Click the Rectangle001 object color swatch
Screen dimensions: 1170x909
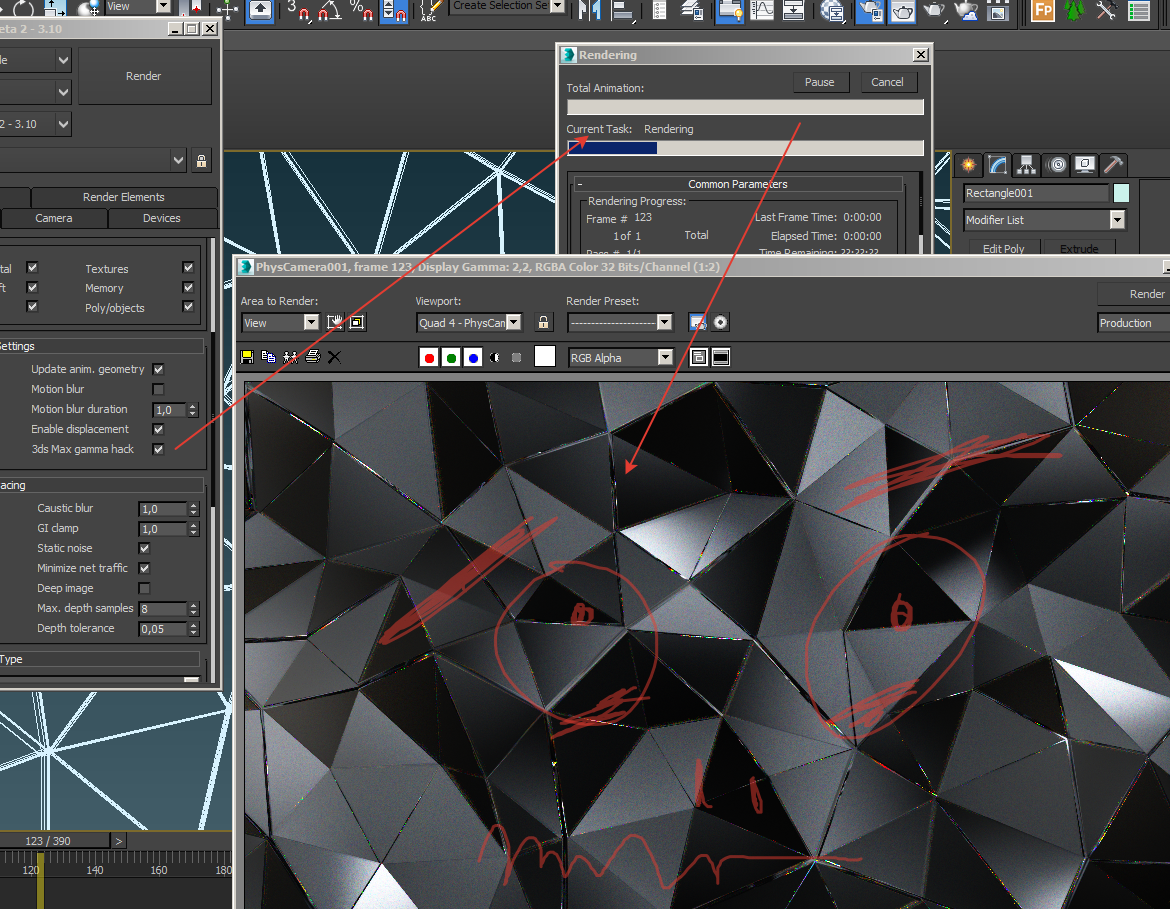point(1121,193)
